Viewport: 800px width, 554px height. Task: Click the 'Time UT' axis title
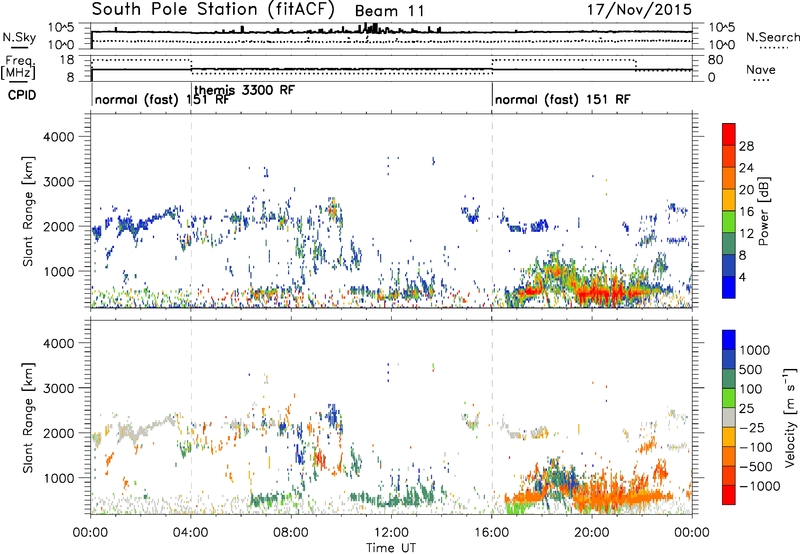(x=391, y=547)
